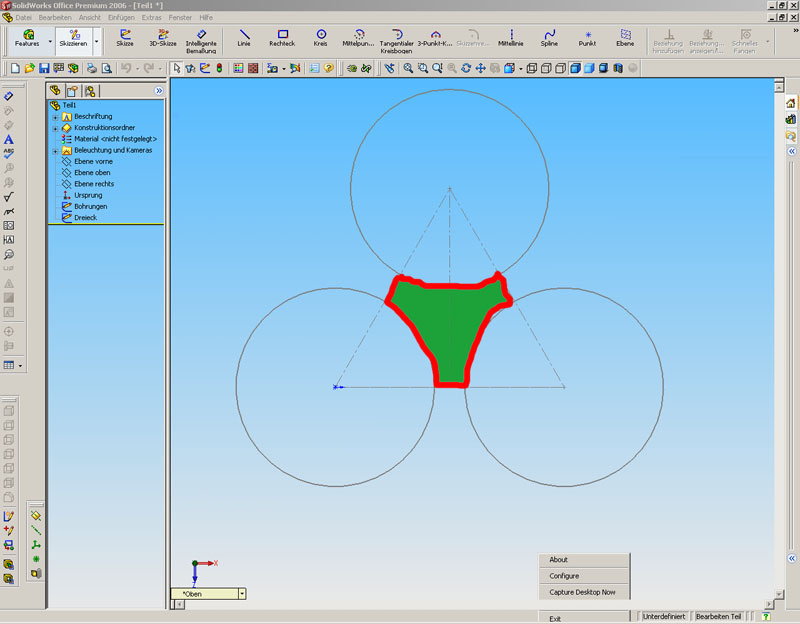Open the Einfügen menu

[x=123, y=18]
